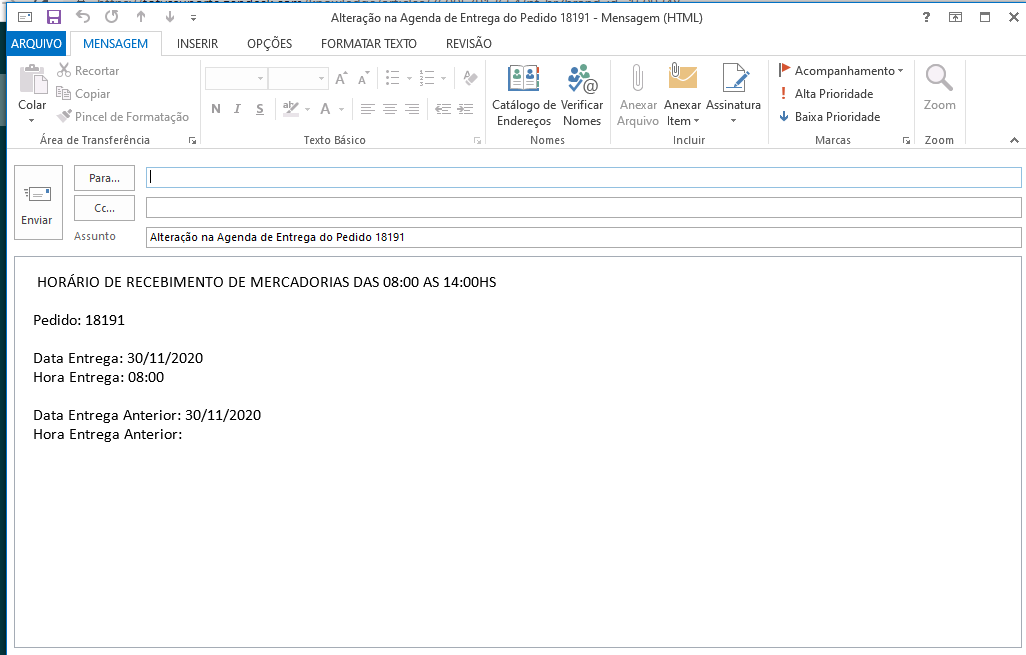This screenshot has height=655, width=1026.
Task: Open Marcas group dialog launcher
Action: [x=906, y=140]
